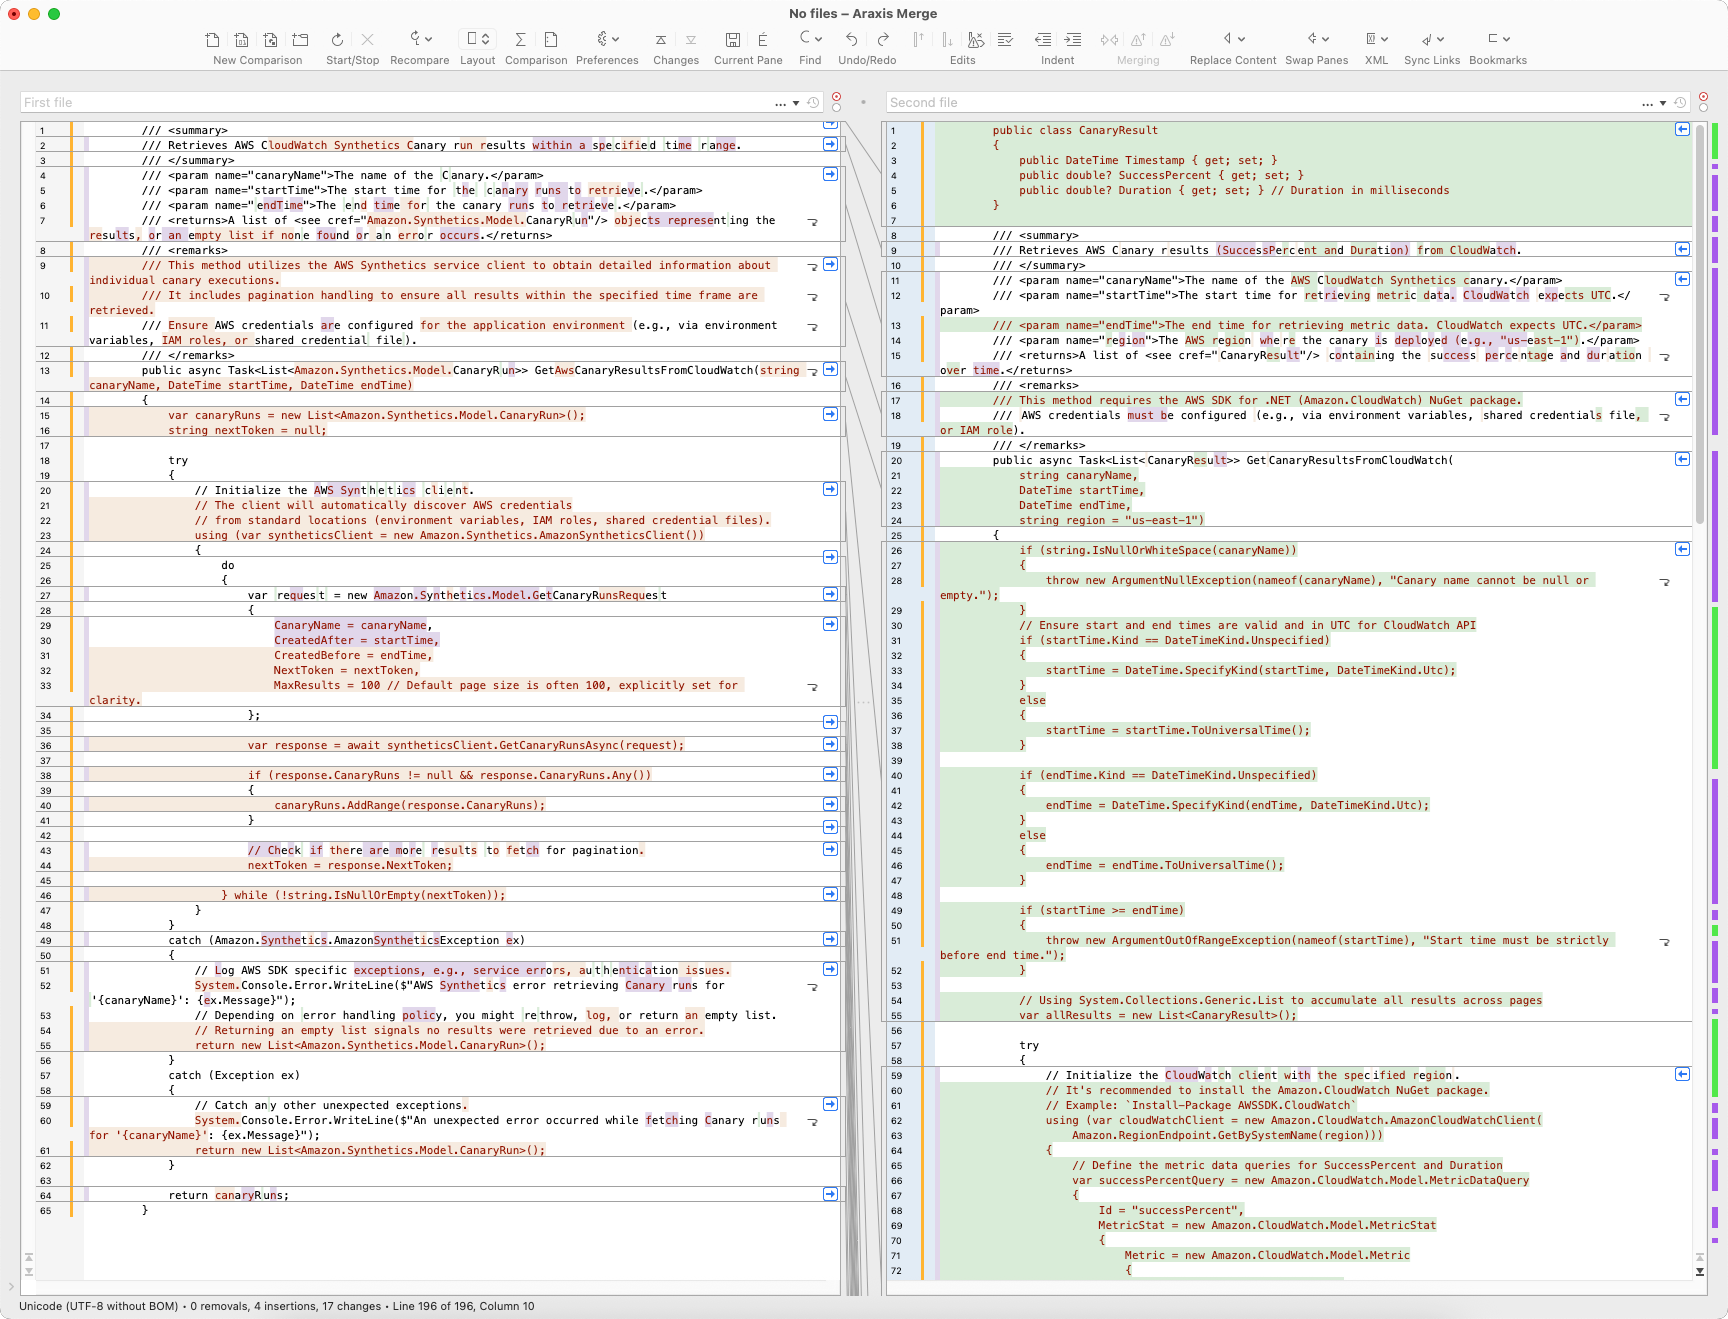Redo the last edit
Image resolution: width=1728 pixels, height=1319 pixels.
pos(883,40)
